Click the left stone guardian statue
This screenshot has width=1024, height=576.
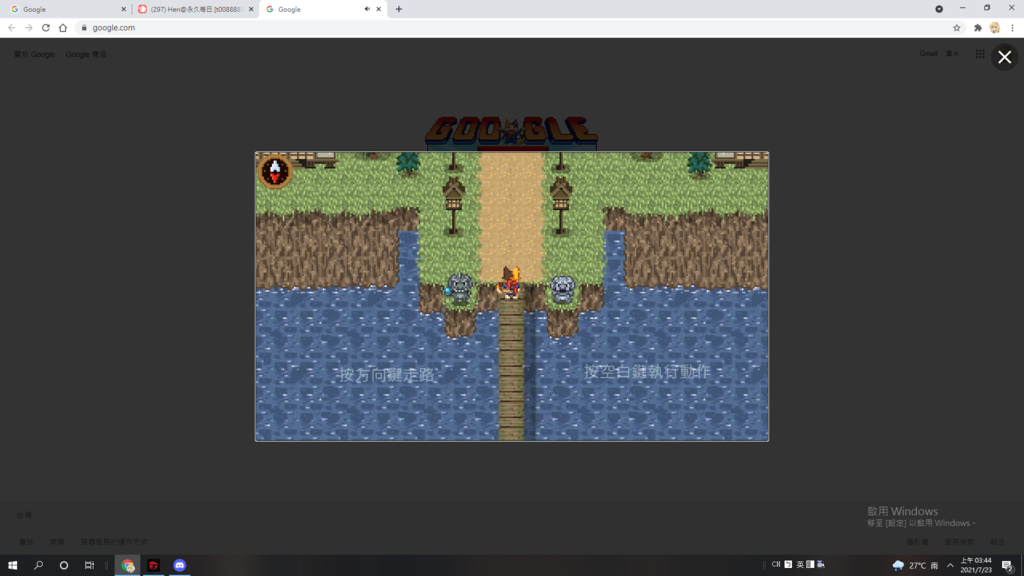pos(460,288)
